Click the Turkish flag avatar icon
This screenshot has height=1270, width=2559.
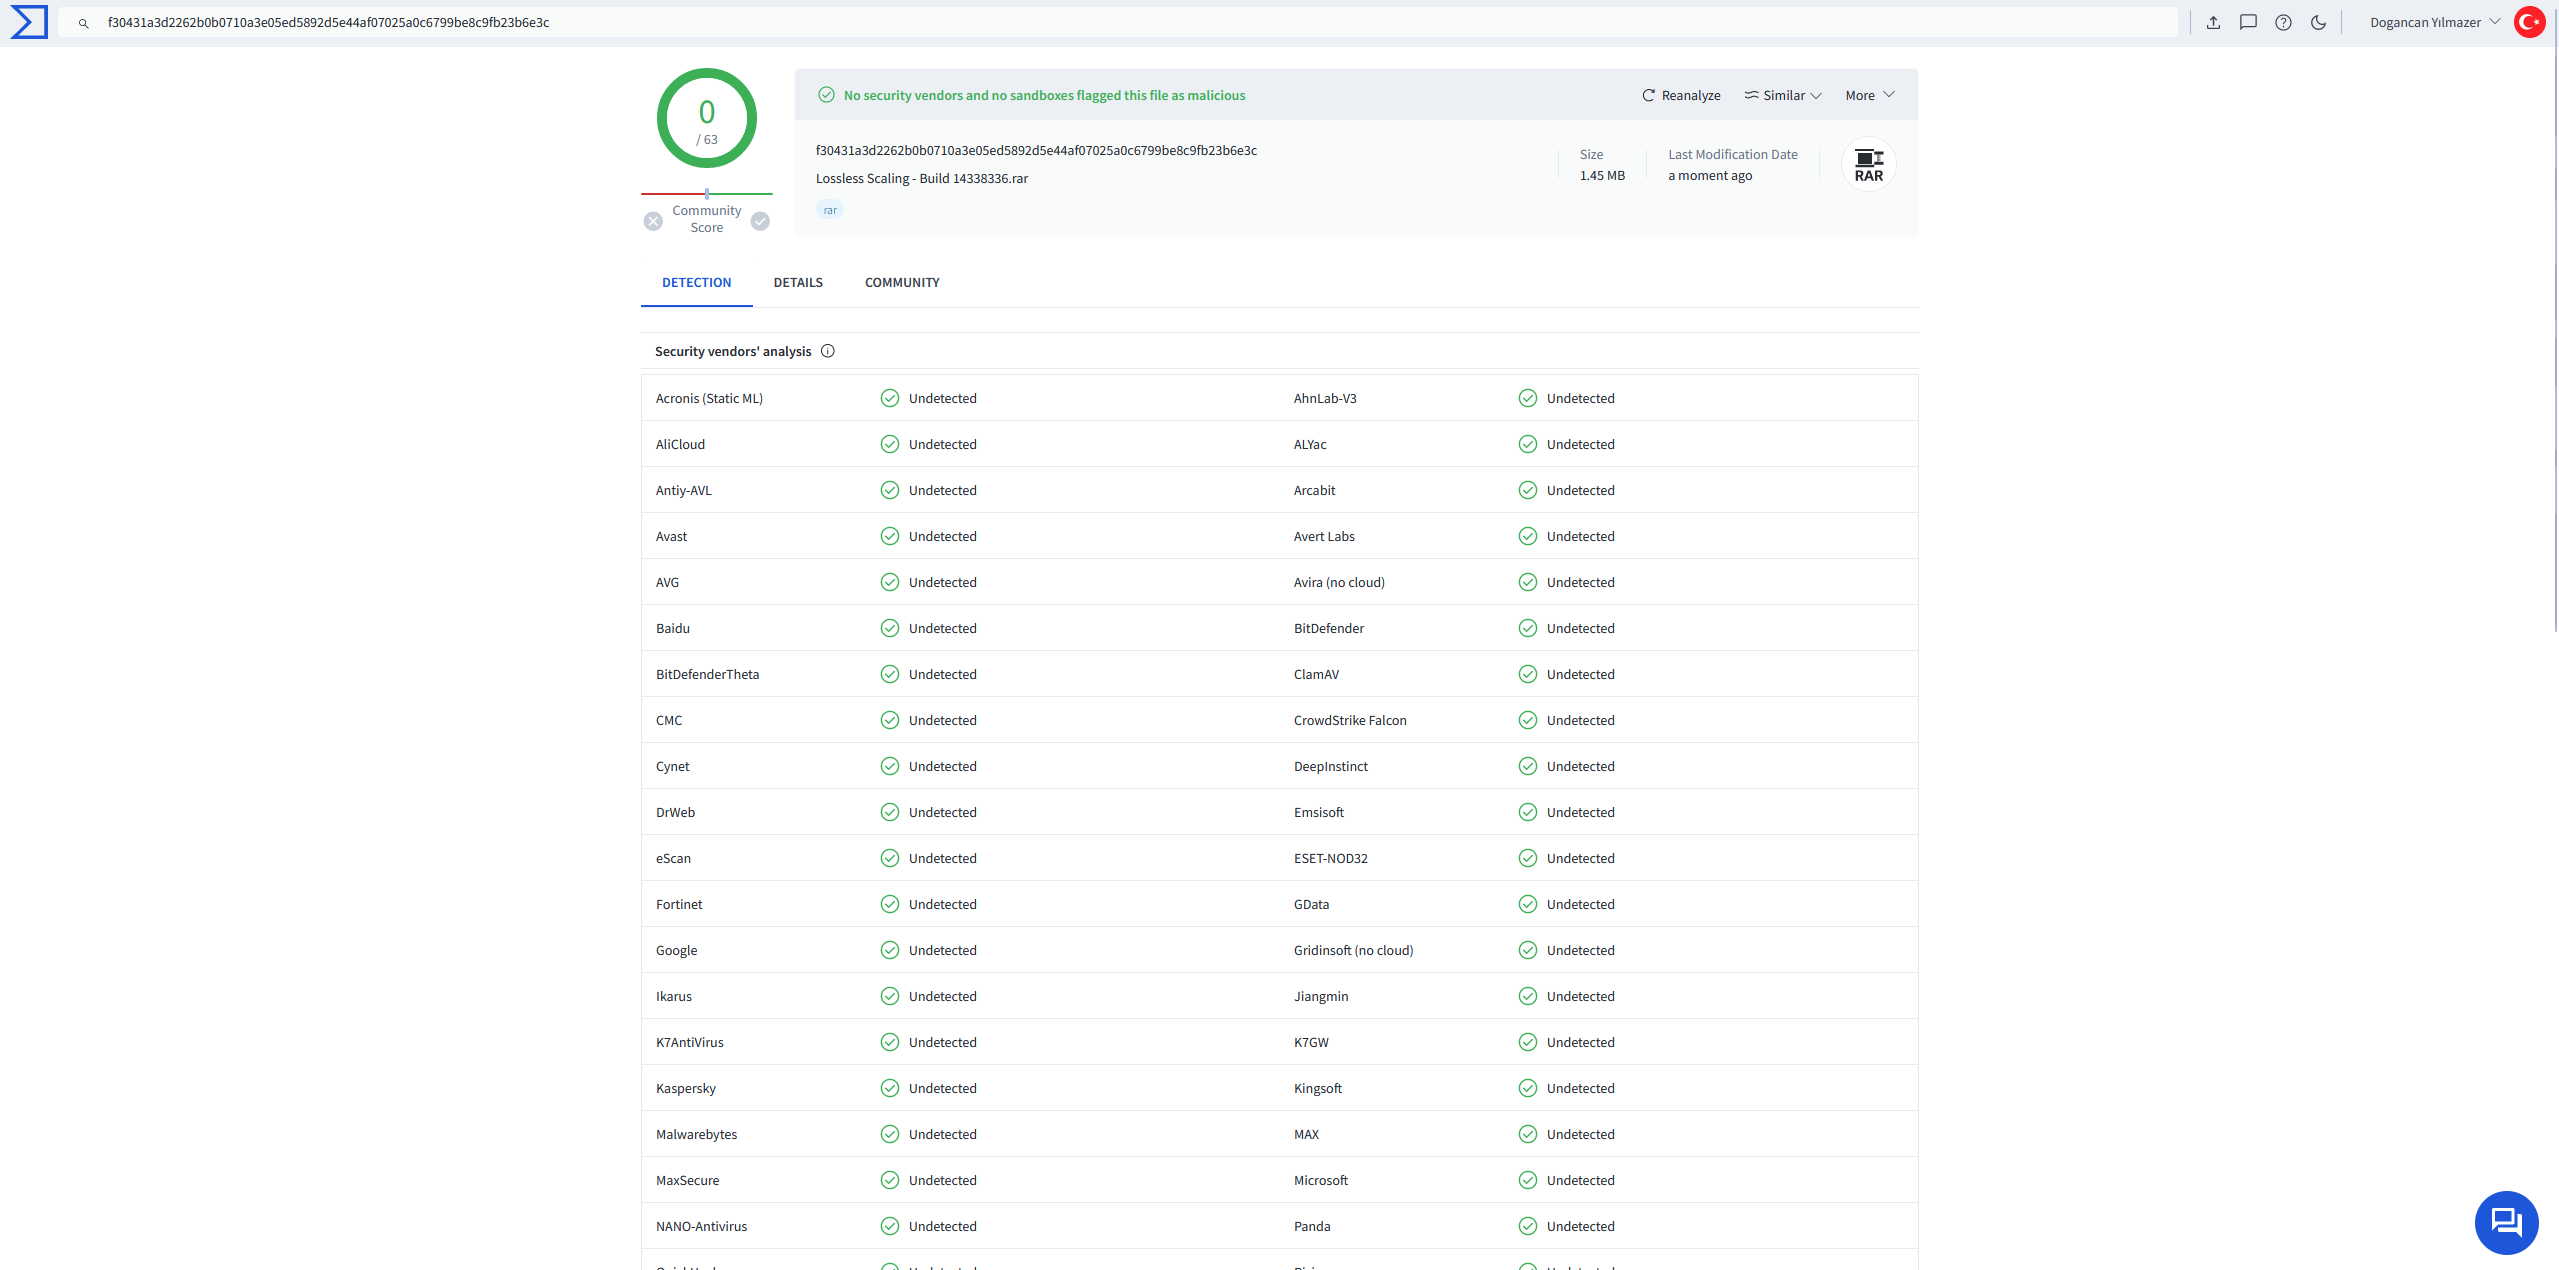[2529, 22]
